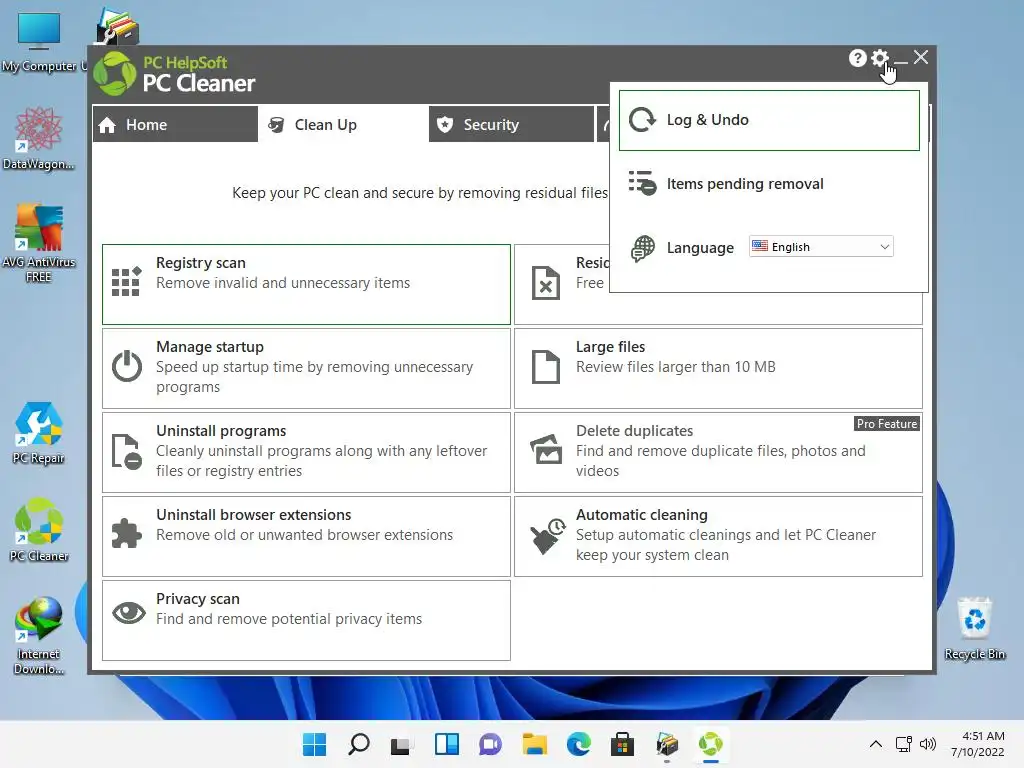Click the taskbar Search magnifier icon

(x=359, y=744)
